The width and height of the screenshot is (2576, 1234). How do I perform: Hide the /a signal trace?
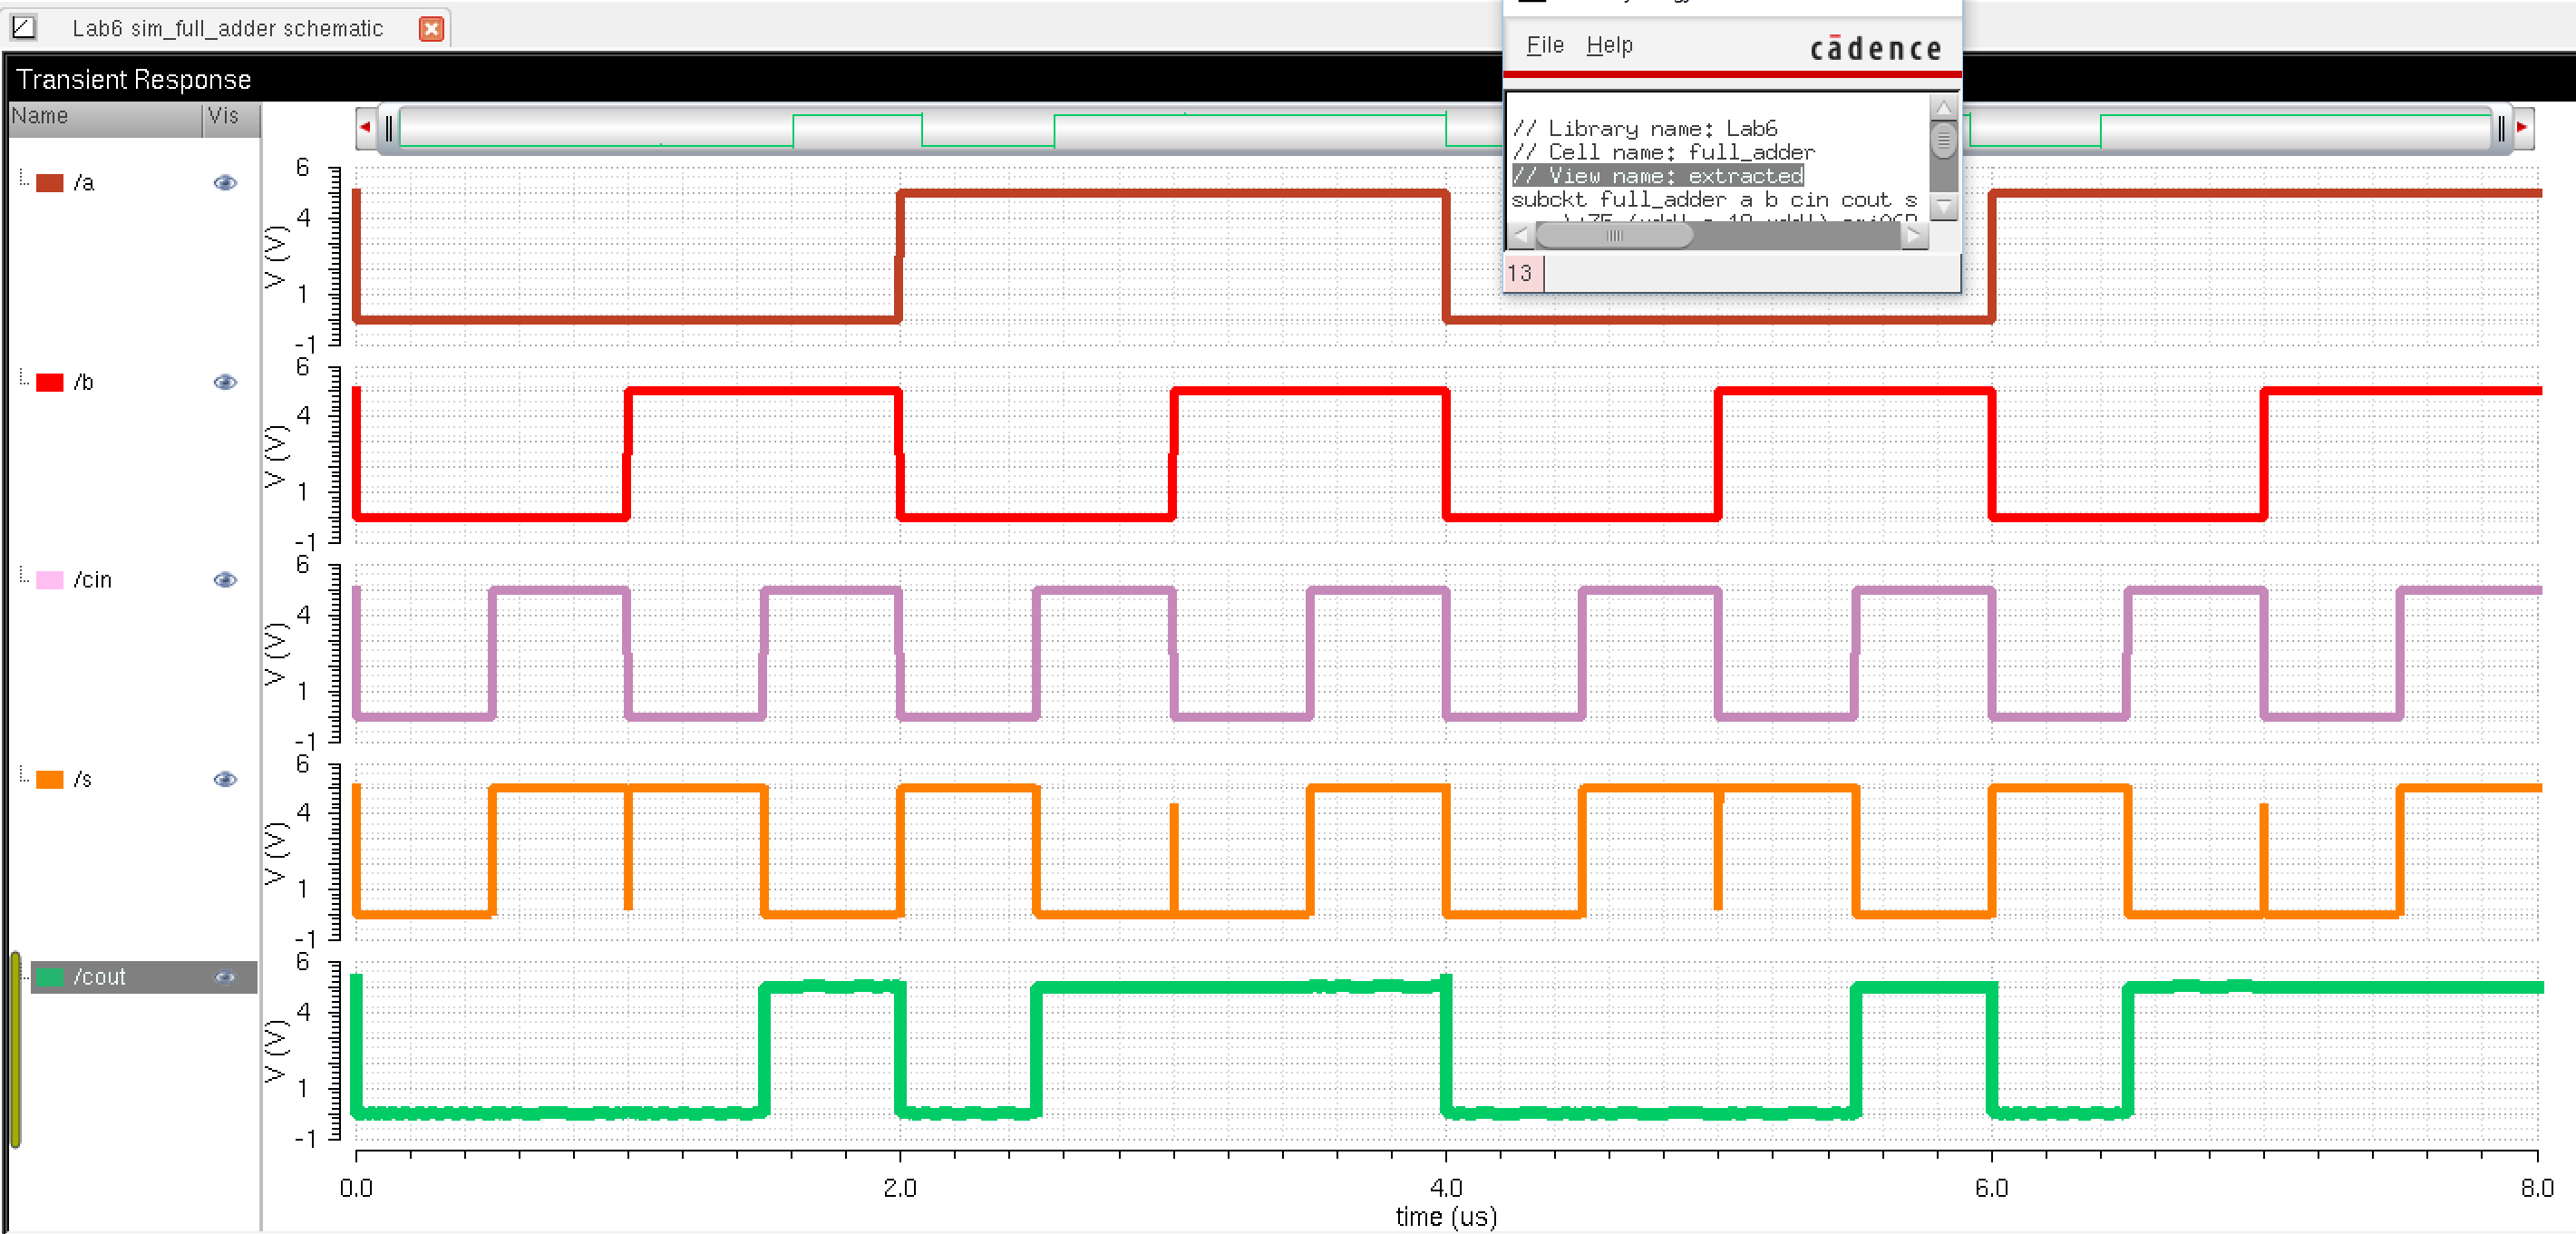[225, 182]
